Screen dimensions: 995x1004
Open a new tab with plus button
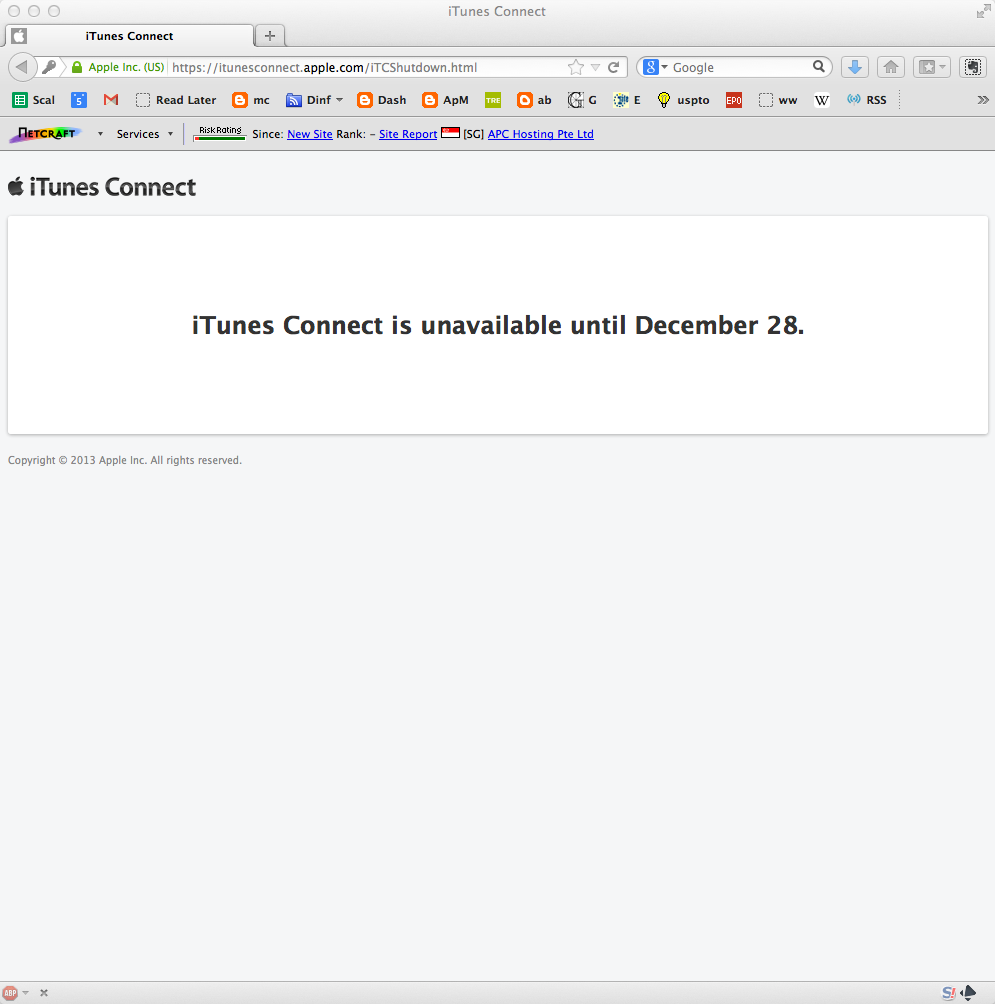click(270, 36)
